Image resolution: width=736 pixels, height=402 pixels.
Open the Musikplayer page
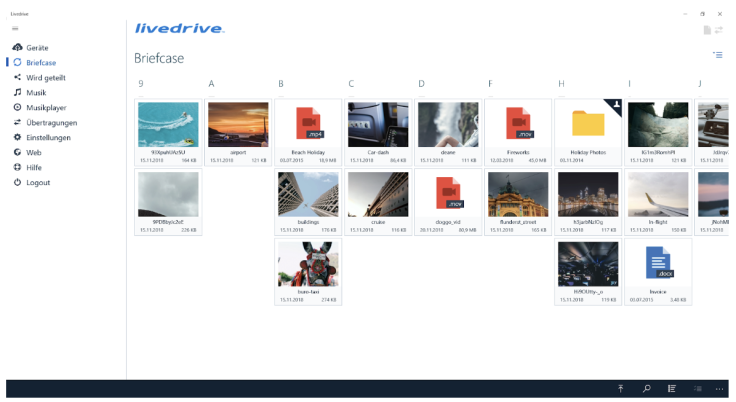(x=46, y=108)
